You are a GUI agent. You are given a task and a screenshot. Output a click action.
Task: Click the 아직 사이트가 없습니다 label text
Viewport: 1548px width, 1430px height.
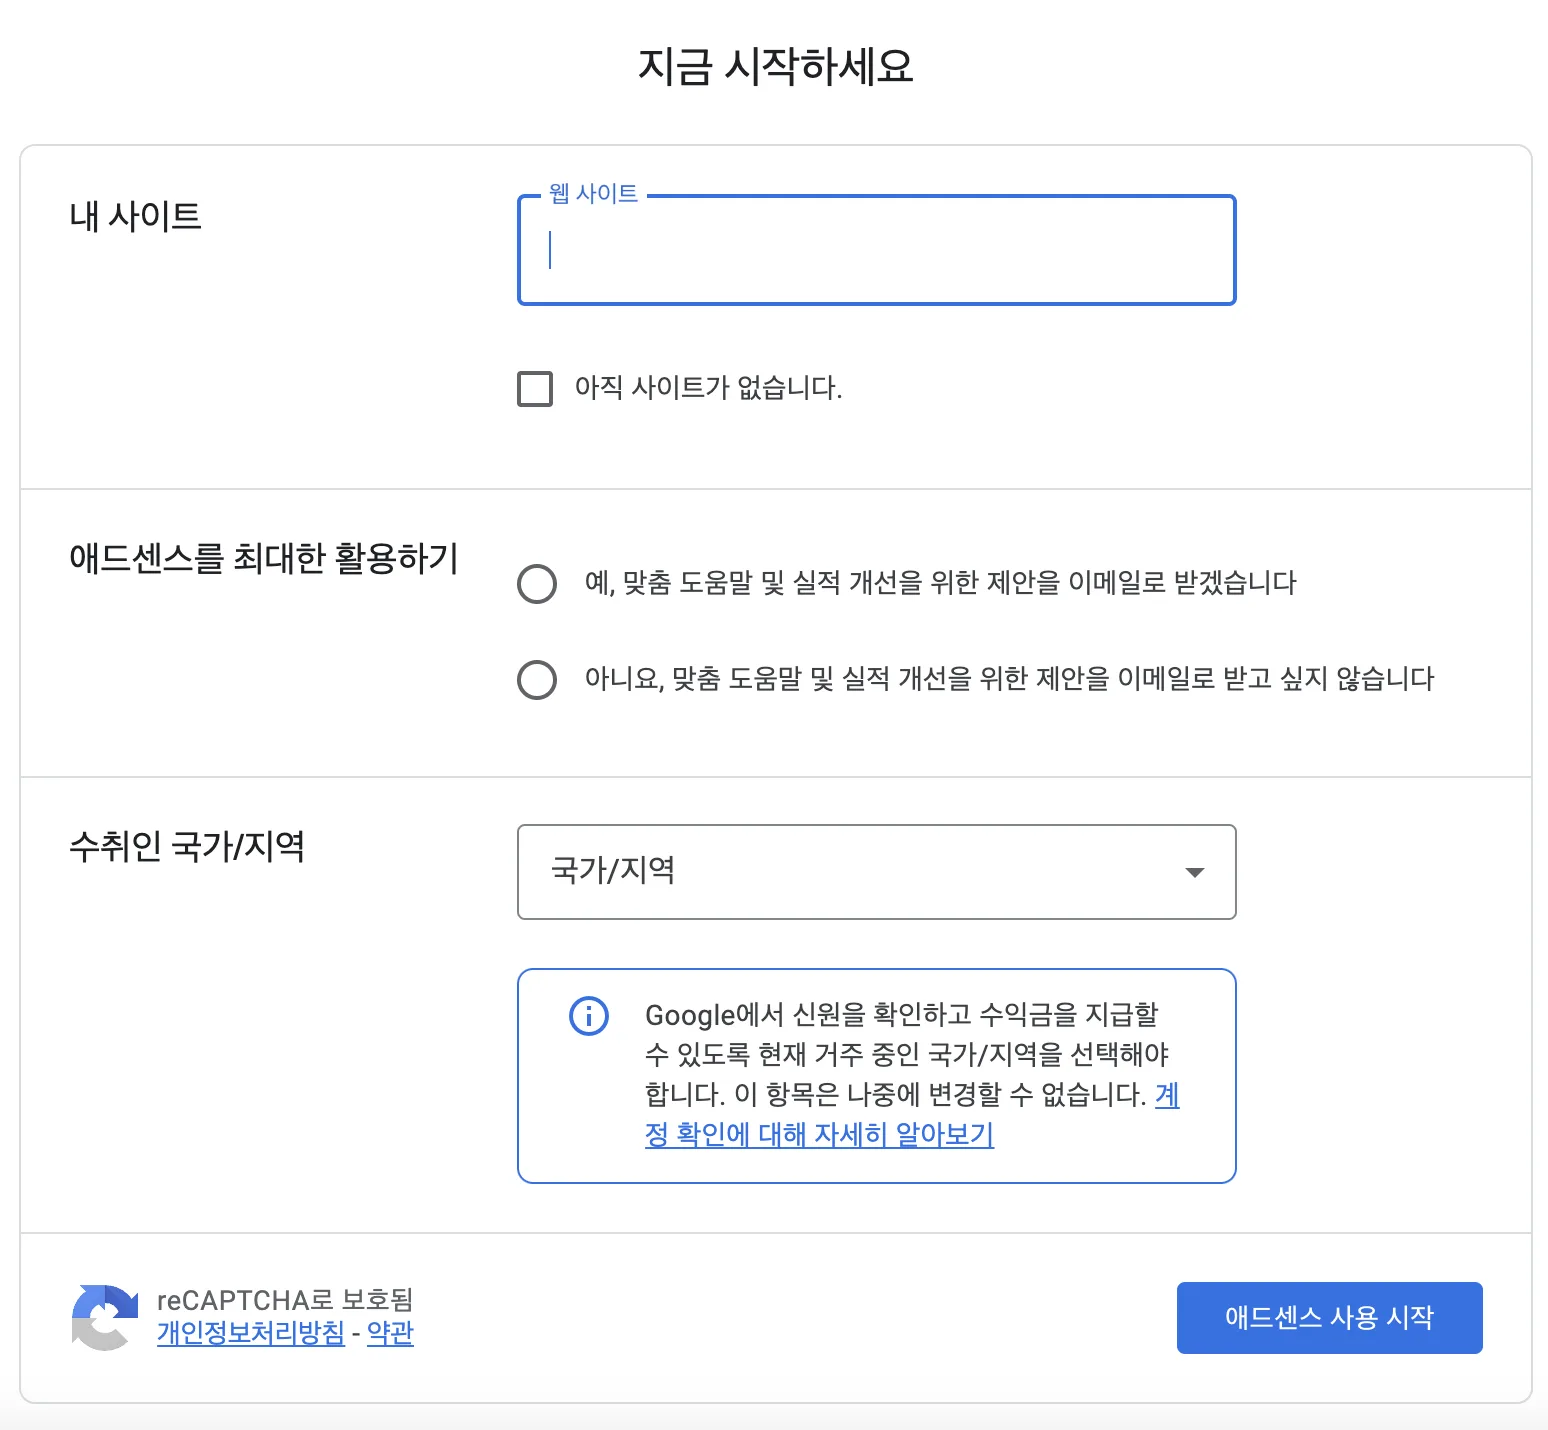point(708,388)
